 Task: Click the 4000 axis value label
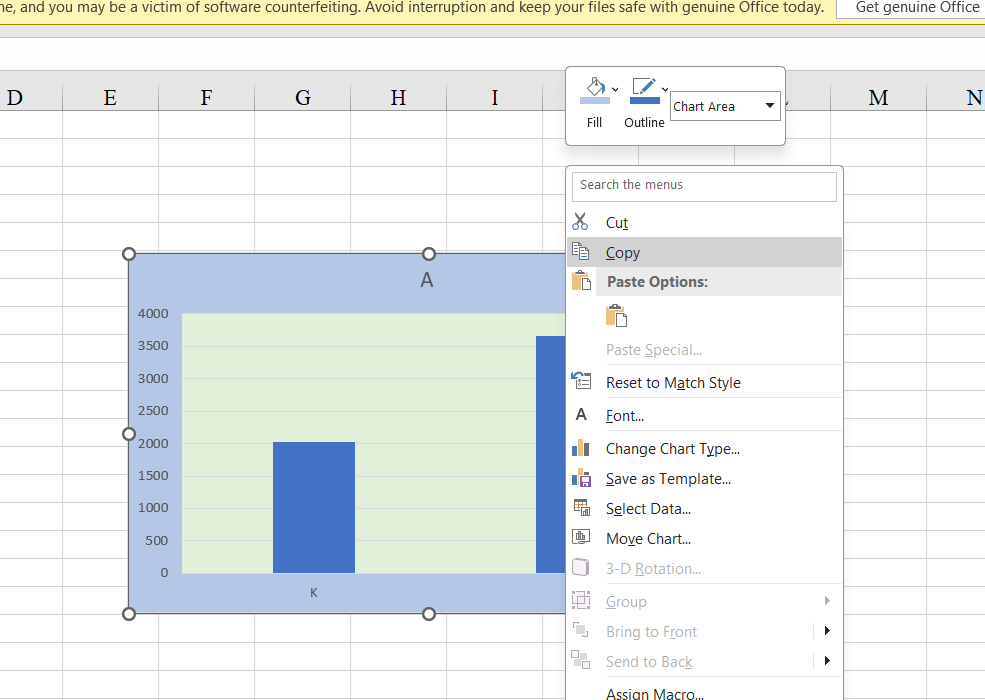pyautogui.click(x=153, y=314)
